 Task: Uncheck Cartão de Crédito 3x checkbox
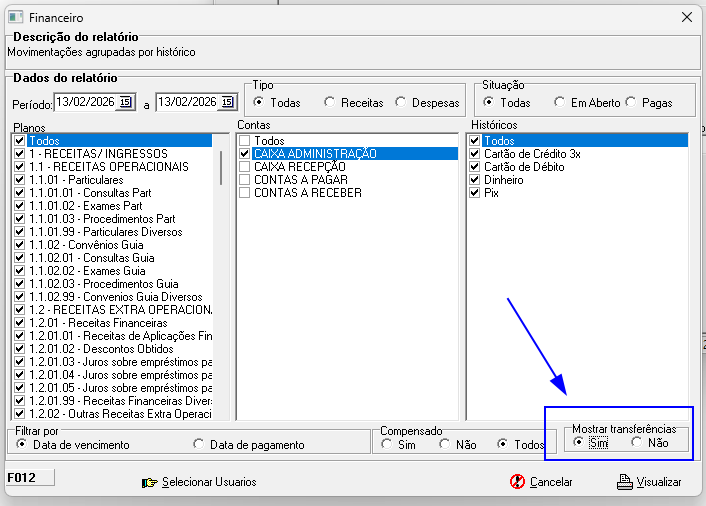[x=475, y=154]
